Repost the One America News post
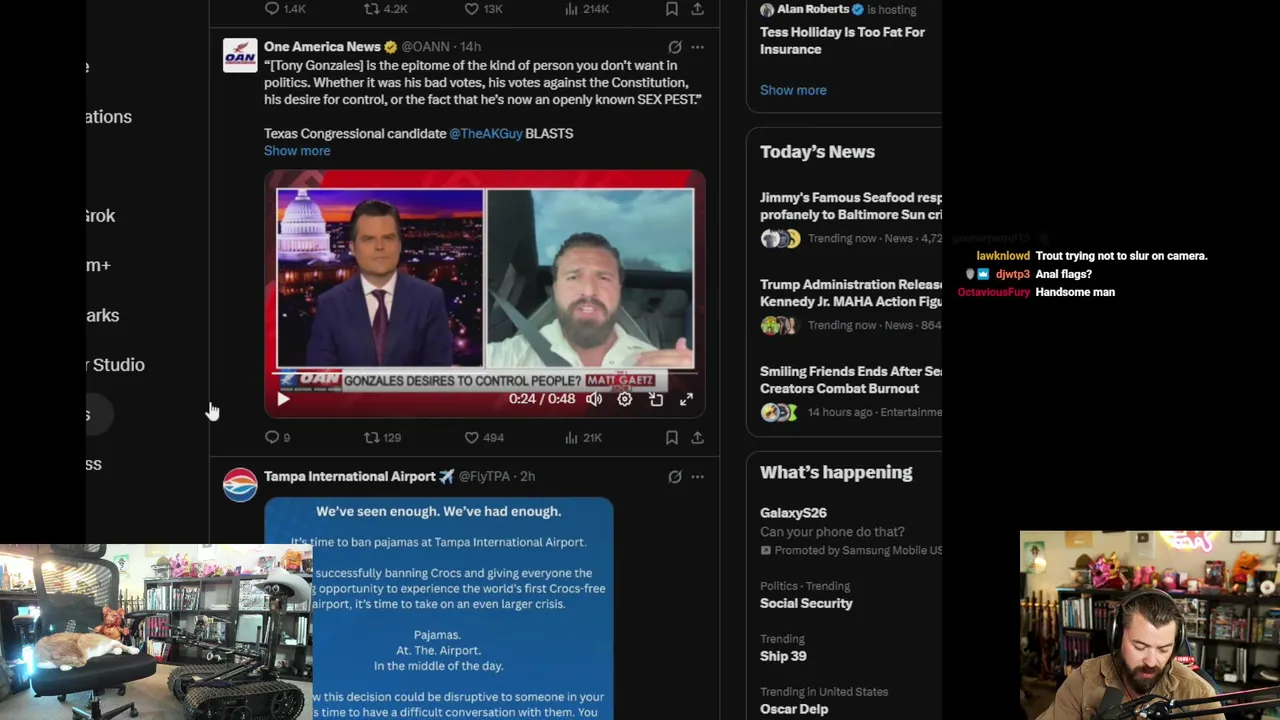This screenshot has width=1280, height=720. pos(371,437)
